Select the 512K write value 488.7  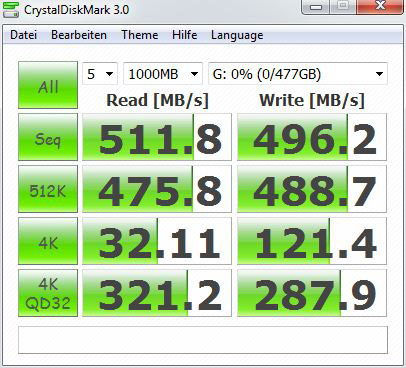click(312, 189)
